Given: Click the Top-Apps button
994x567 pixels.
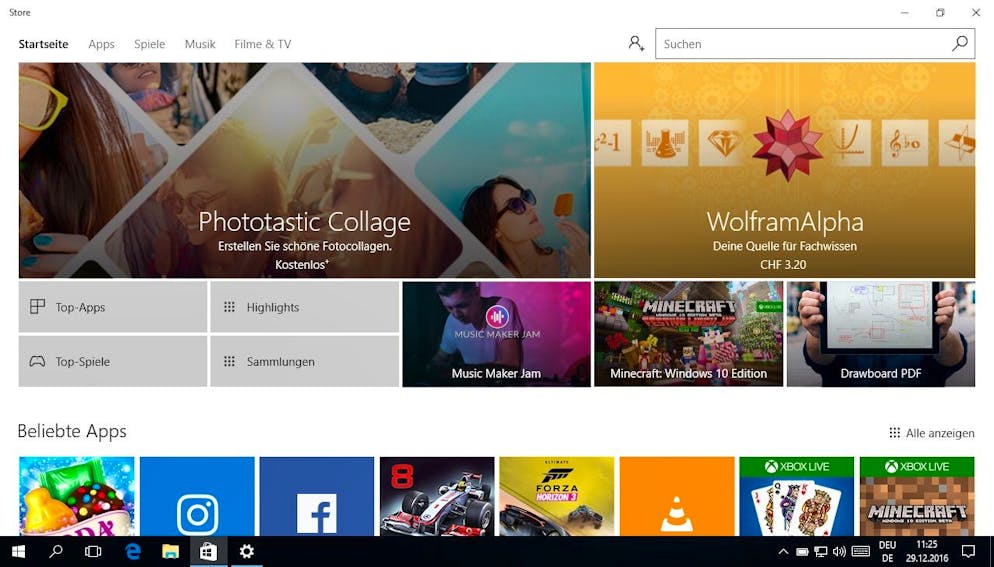Looking at the screenshot, I should 113,307.
